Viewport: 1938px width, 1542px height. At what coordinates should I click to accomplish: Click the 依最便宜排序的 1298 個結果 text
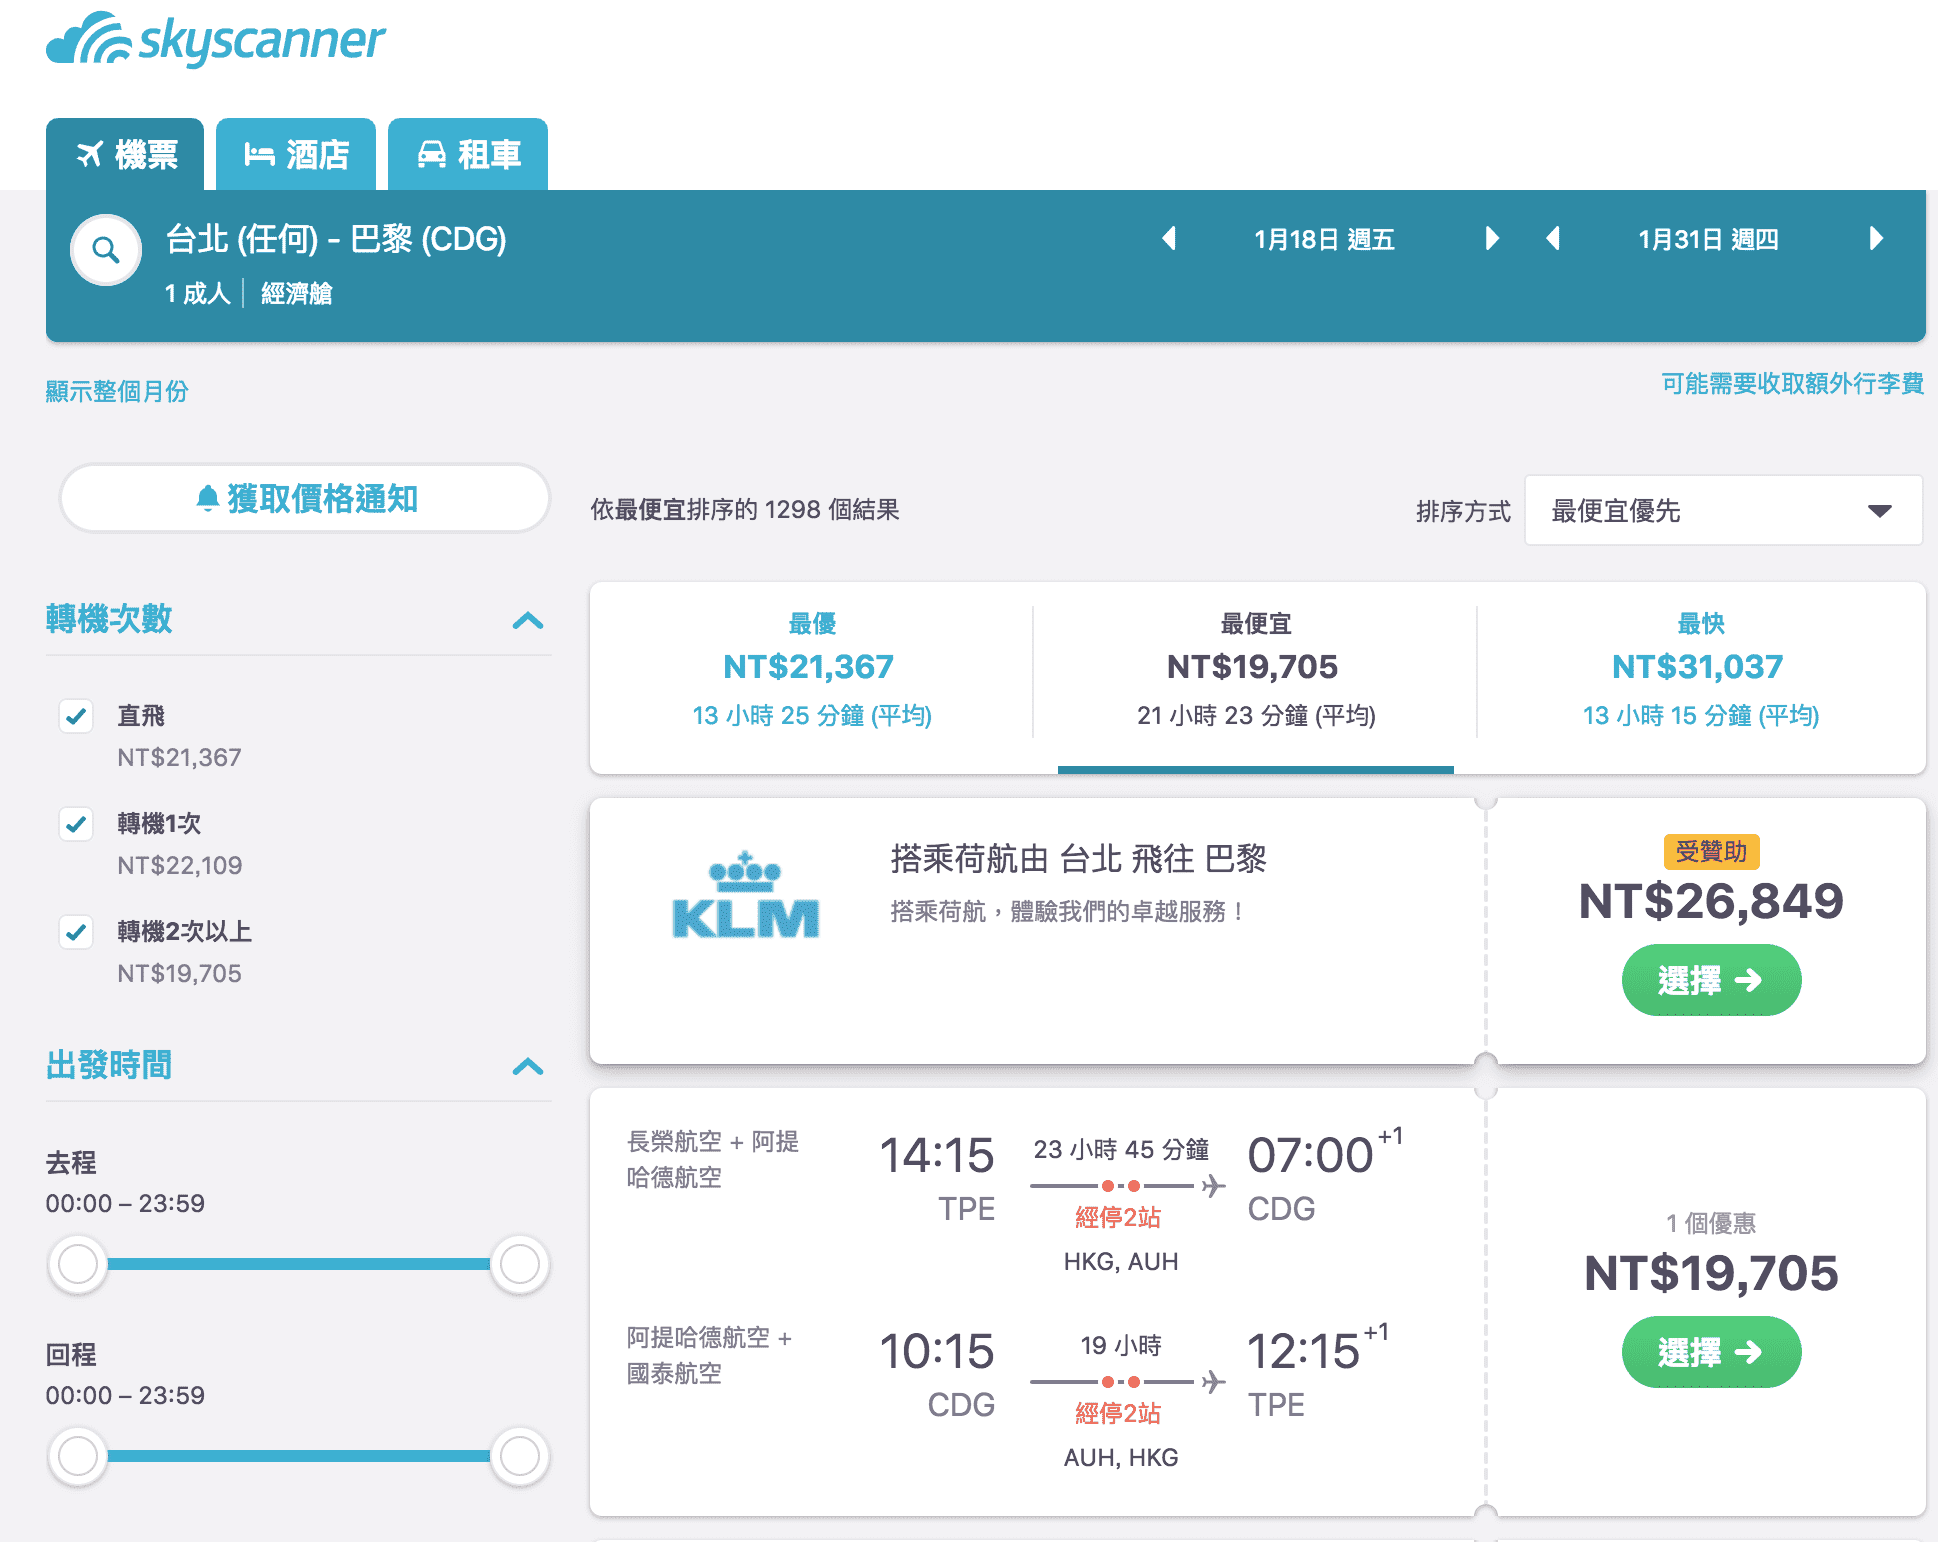tap(745, 510)
